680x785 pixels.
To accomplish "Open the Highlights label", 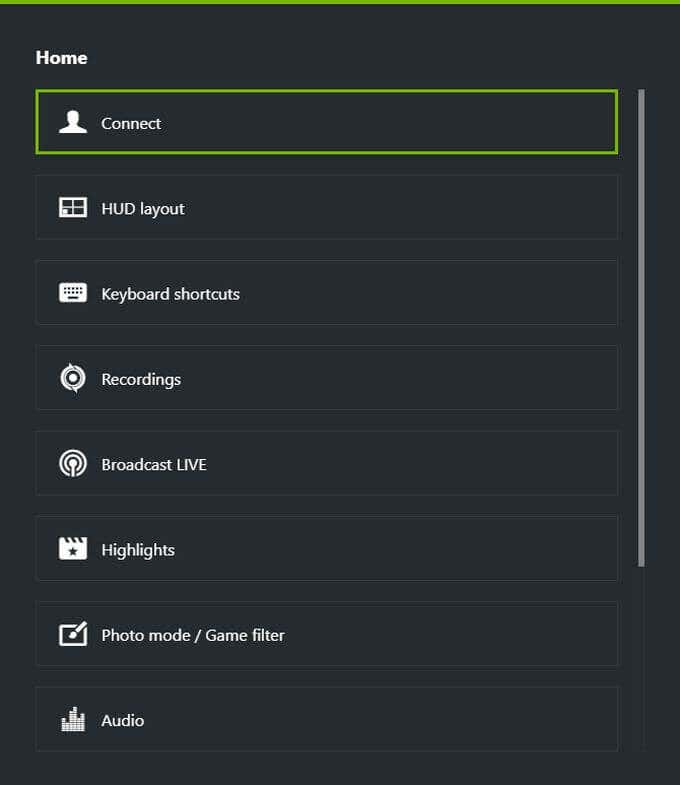I will (138, 550).
